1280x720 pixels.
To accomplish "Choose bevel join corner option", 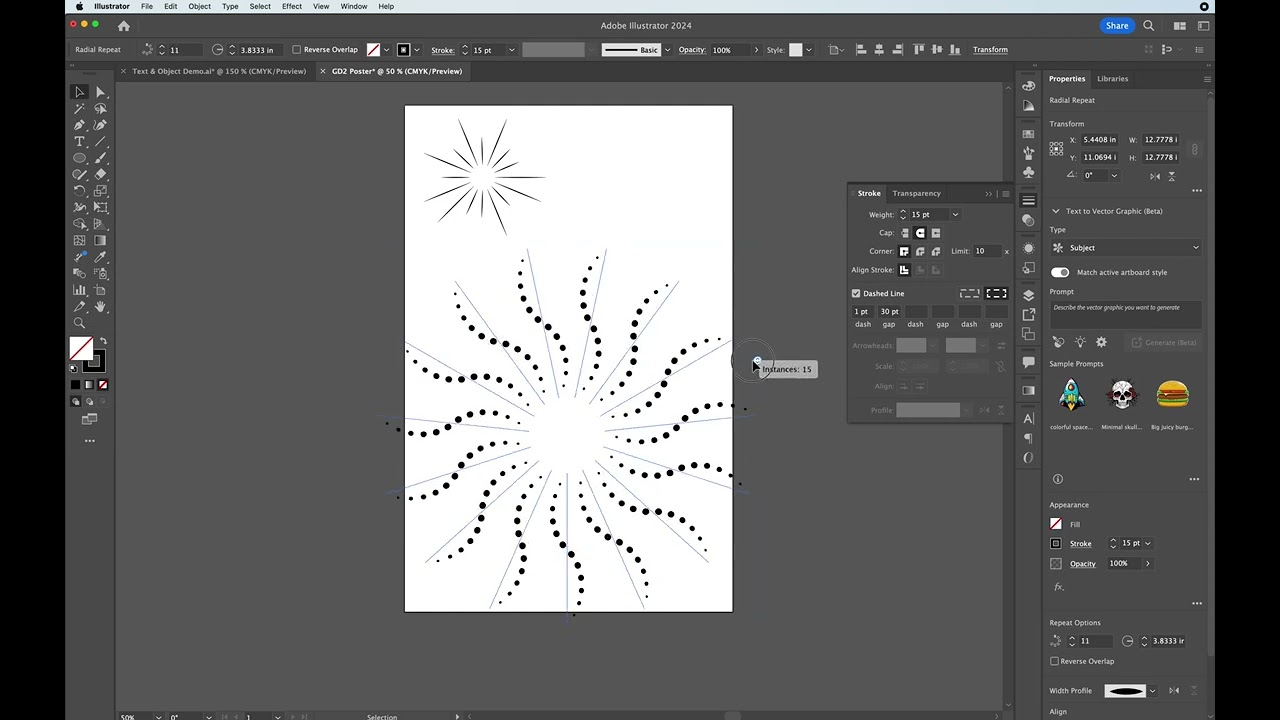I will pyautogui.click(x=936, y=251).
